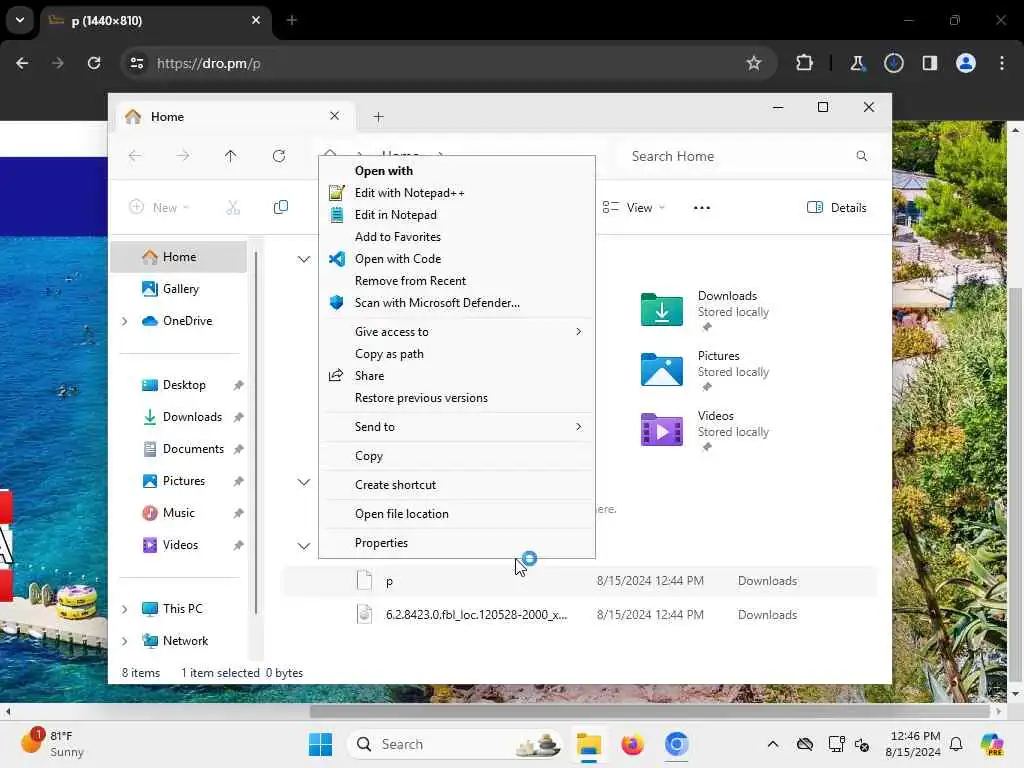1024x768 pixels.
Task: Click the Explorer forward arrow
Action: [183, 156]
